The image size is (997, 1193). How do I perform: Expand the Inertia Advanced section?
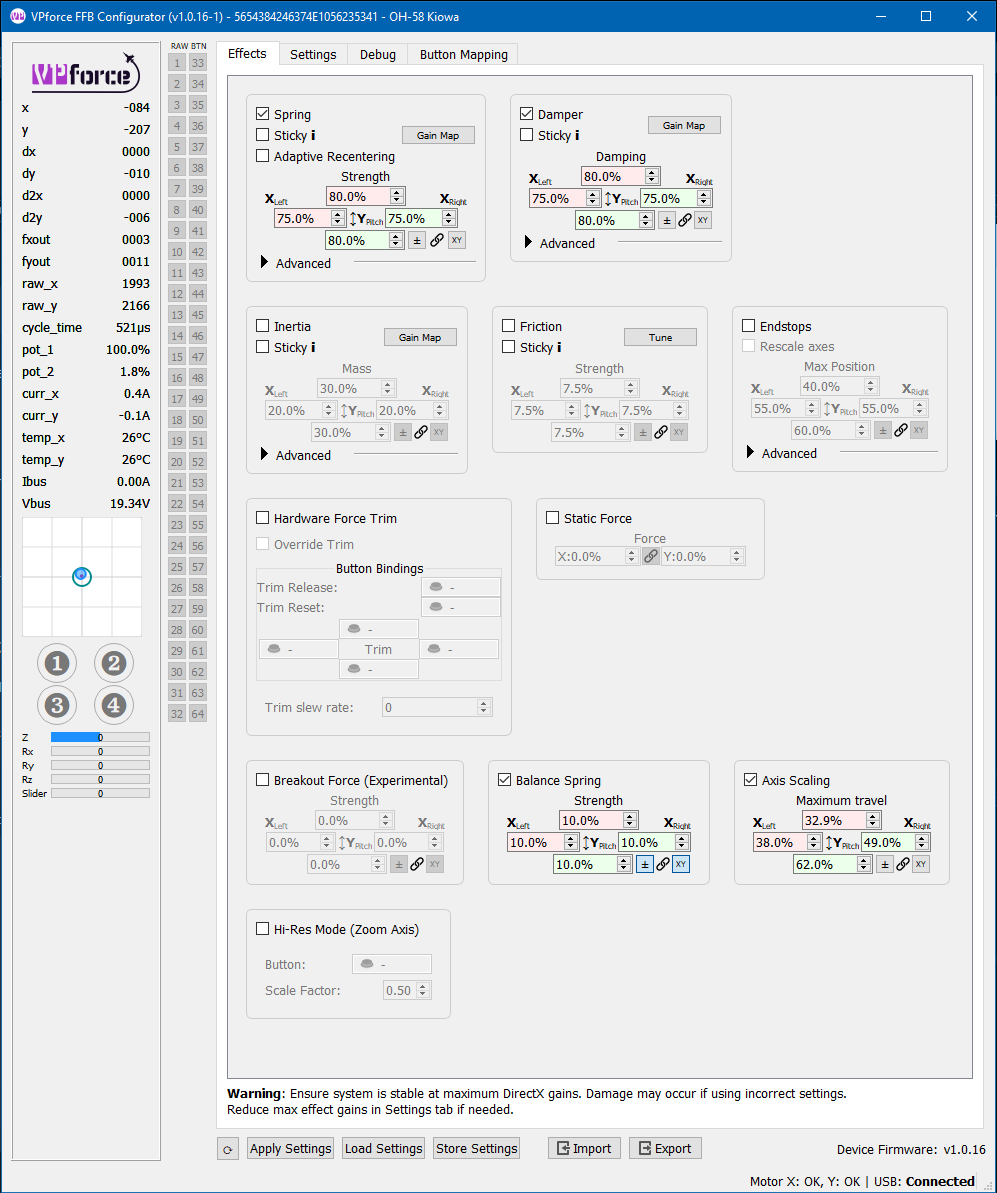(x=265, y=454)
